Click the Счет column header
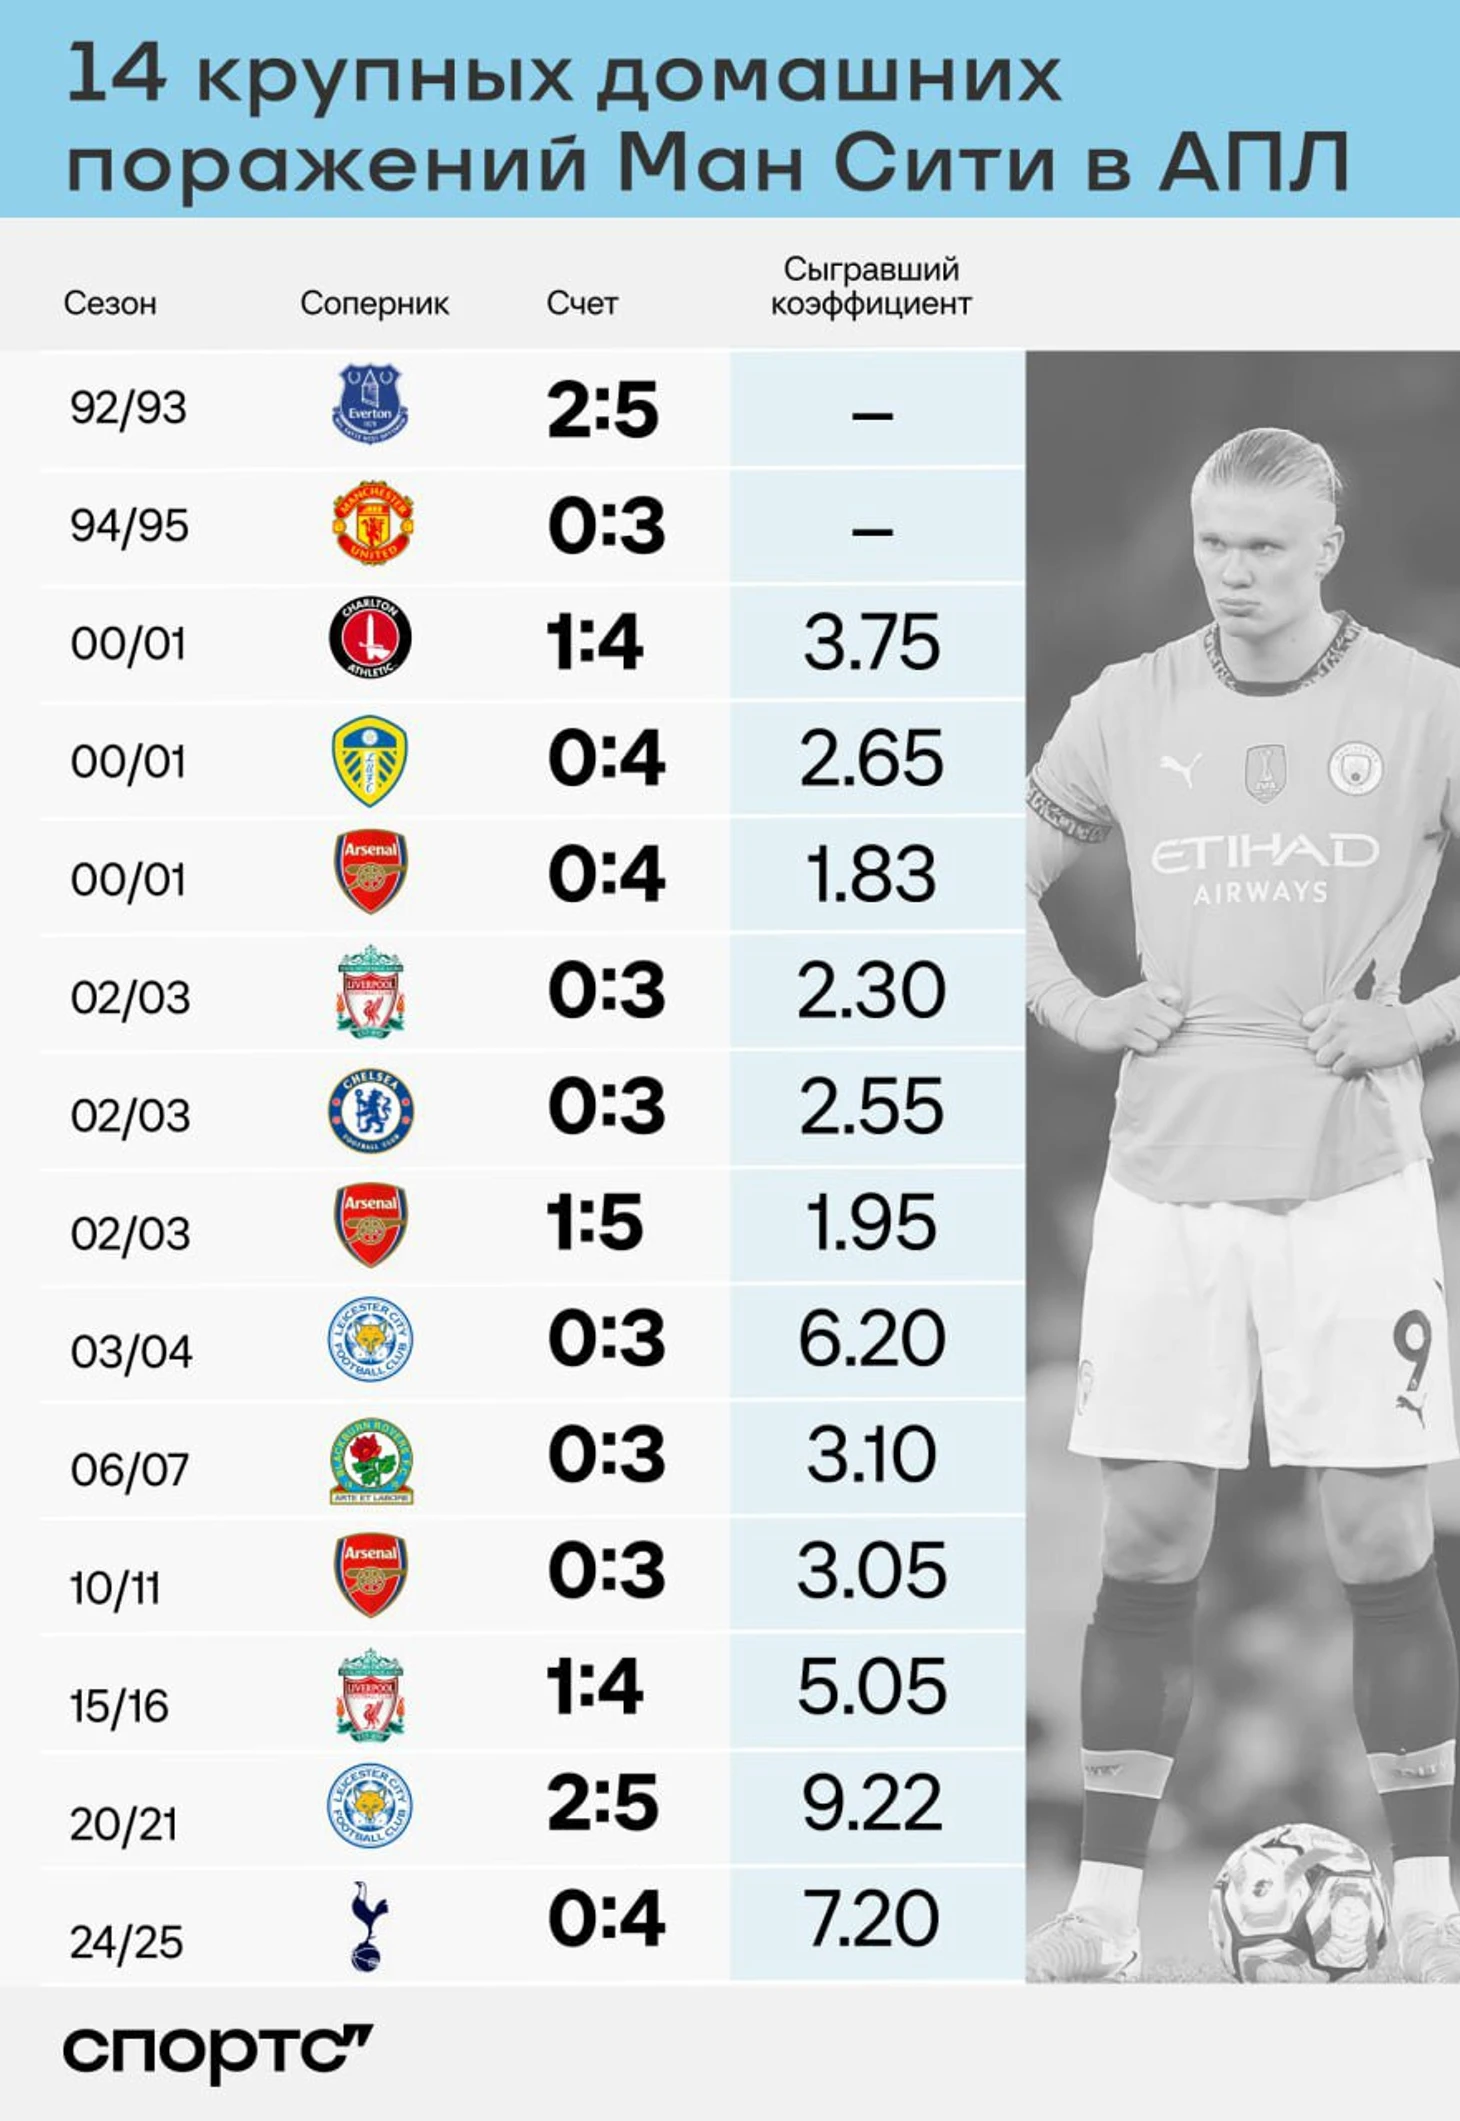The height and width of the screenshot is (2121, 1460). [x=581, y=303]
